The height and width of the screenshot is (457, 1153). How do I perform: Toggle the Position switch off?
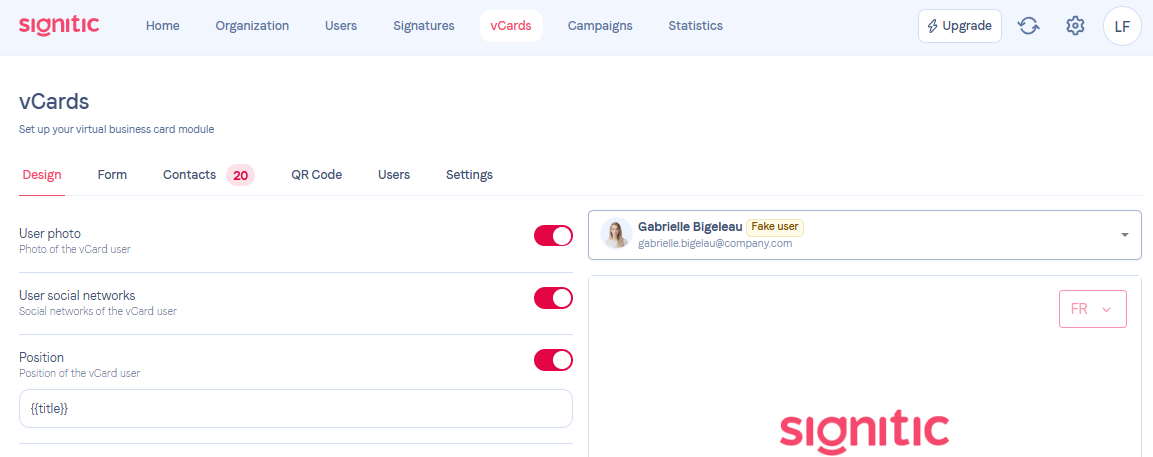(x=553, y=360)
